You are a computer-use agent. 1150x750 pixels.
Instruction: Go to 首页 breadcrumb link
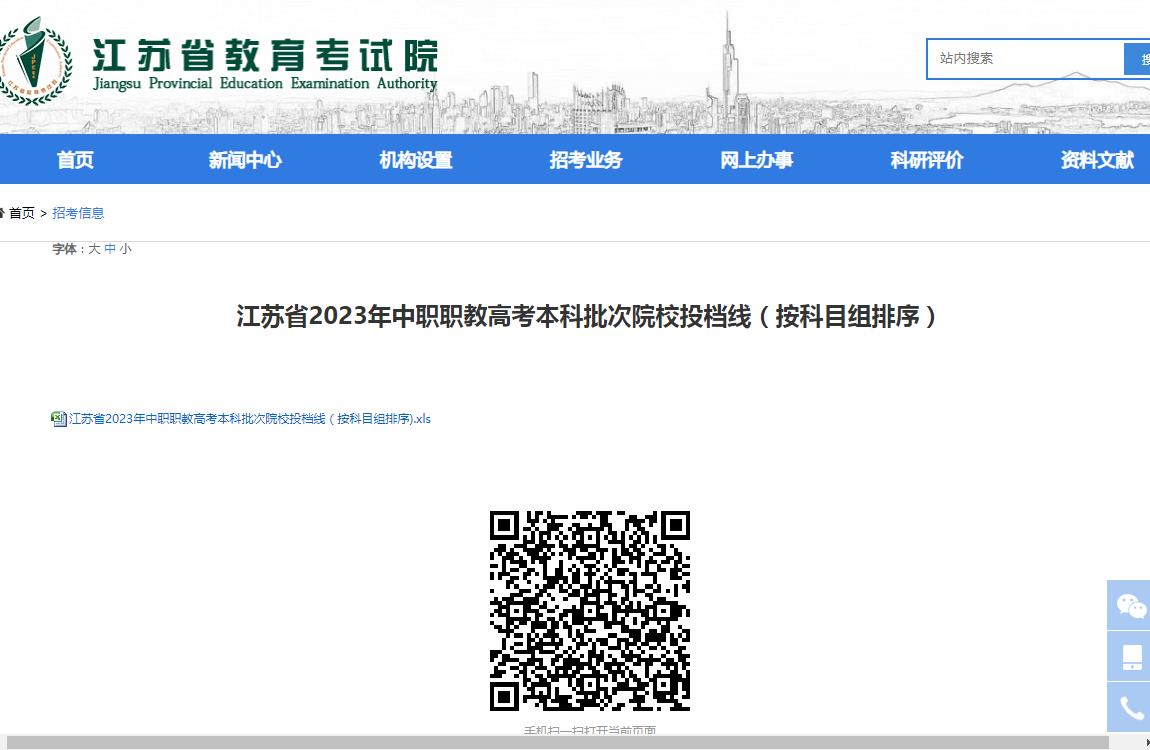tap(22, 213)
